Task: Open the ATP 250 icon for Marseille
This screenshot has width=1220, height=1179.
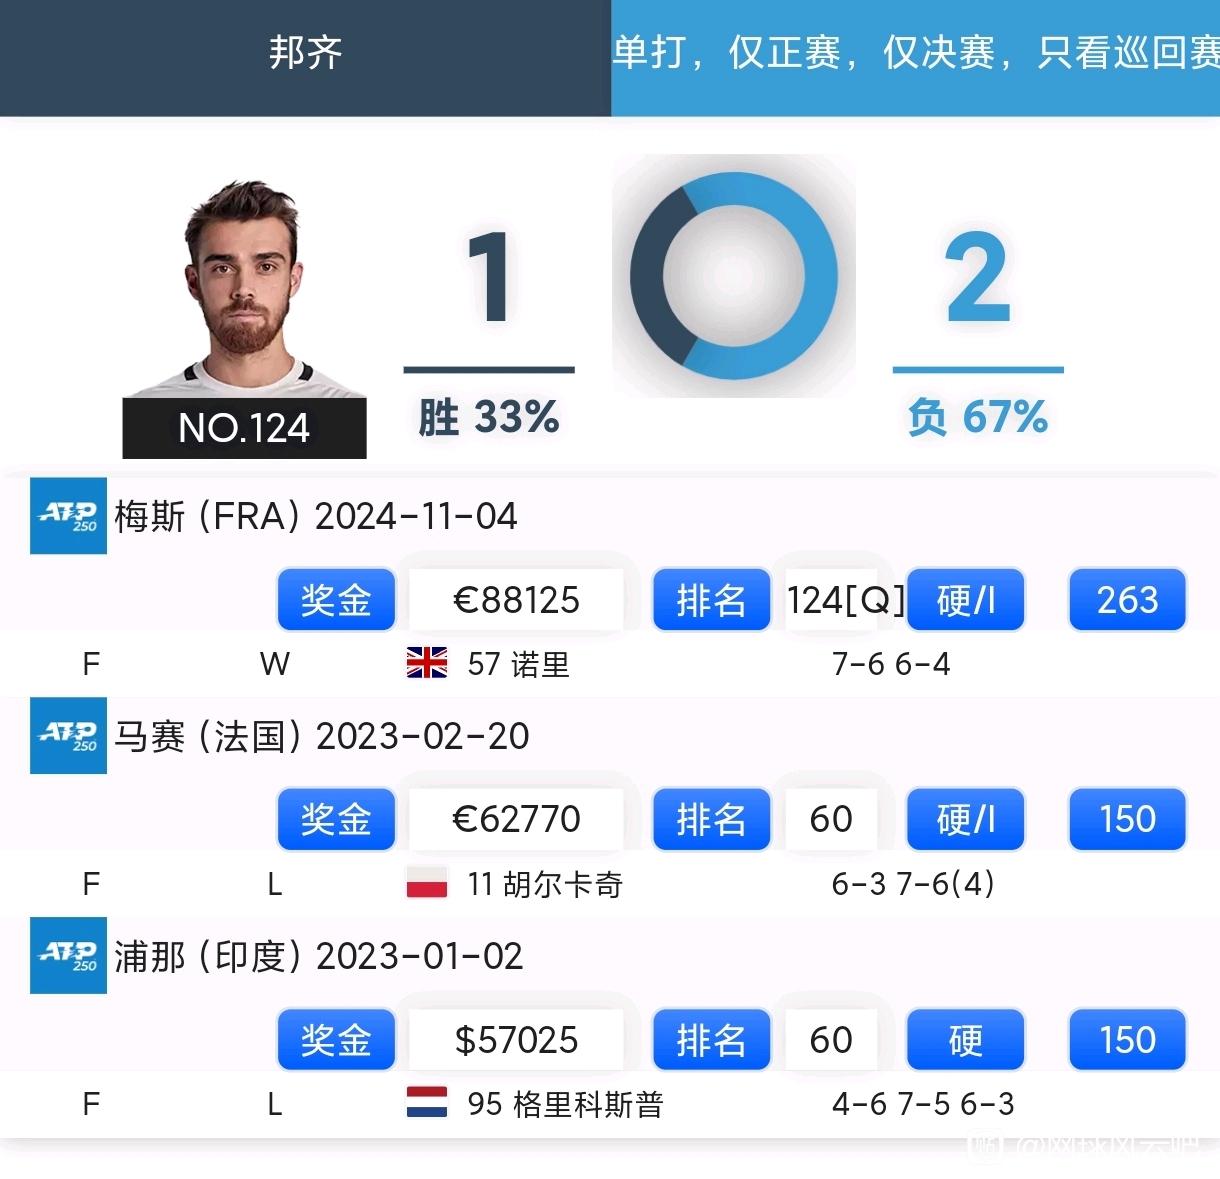Action: (68, 735)
